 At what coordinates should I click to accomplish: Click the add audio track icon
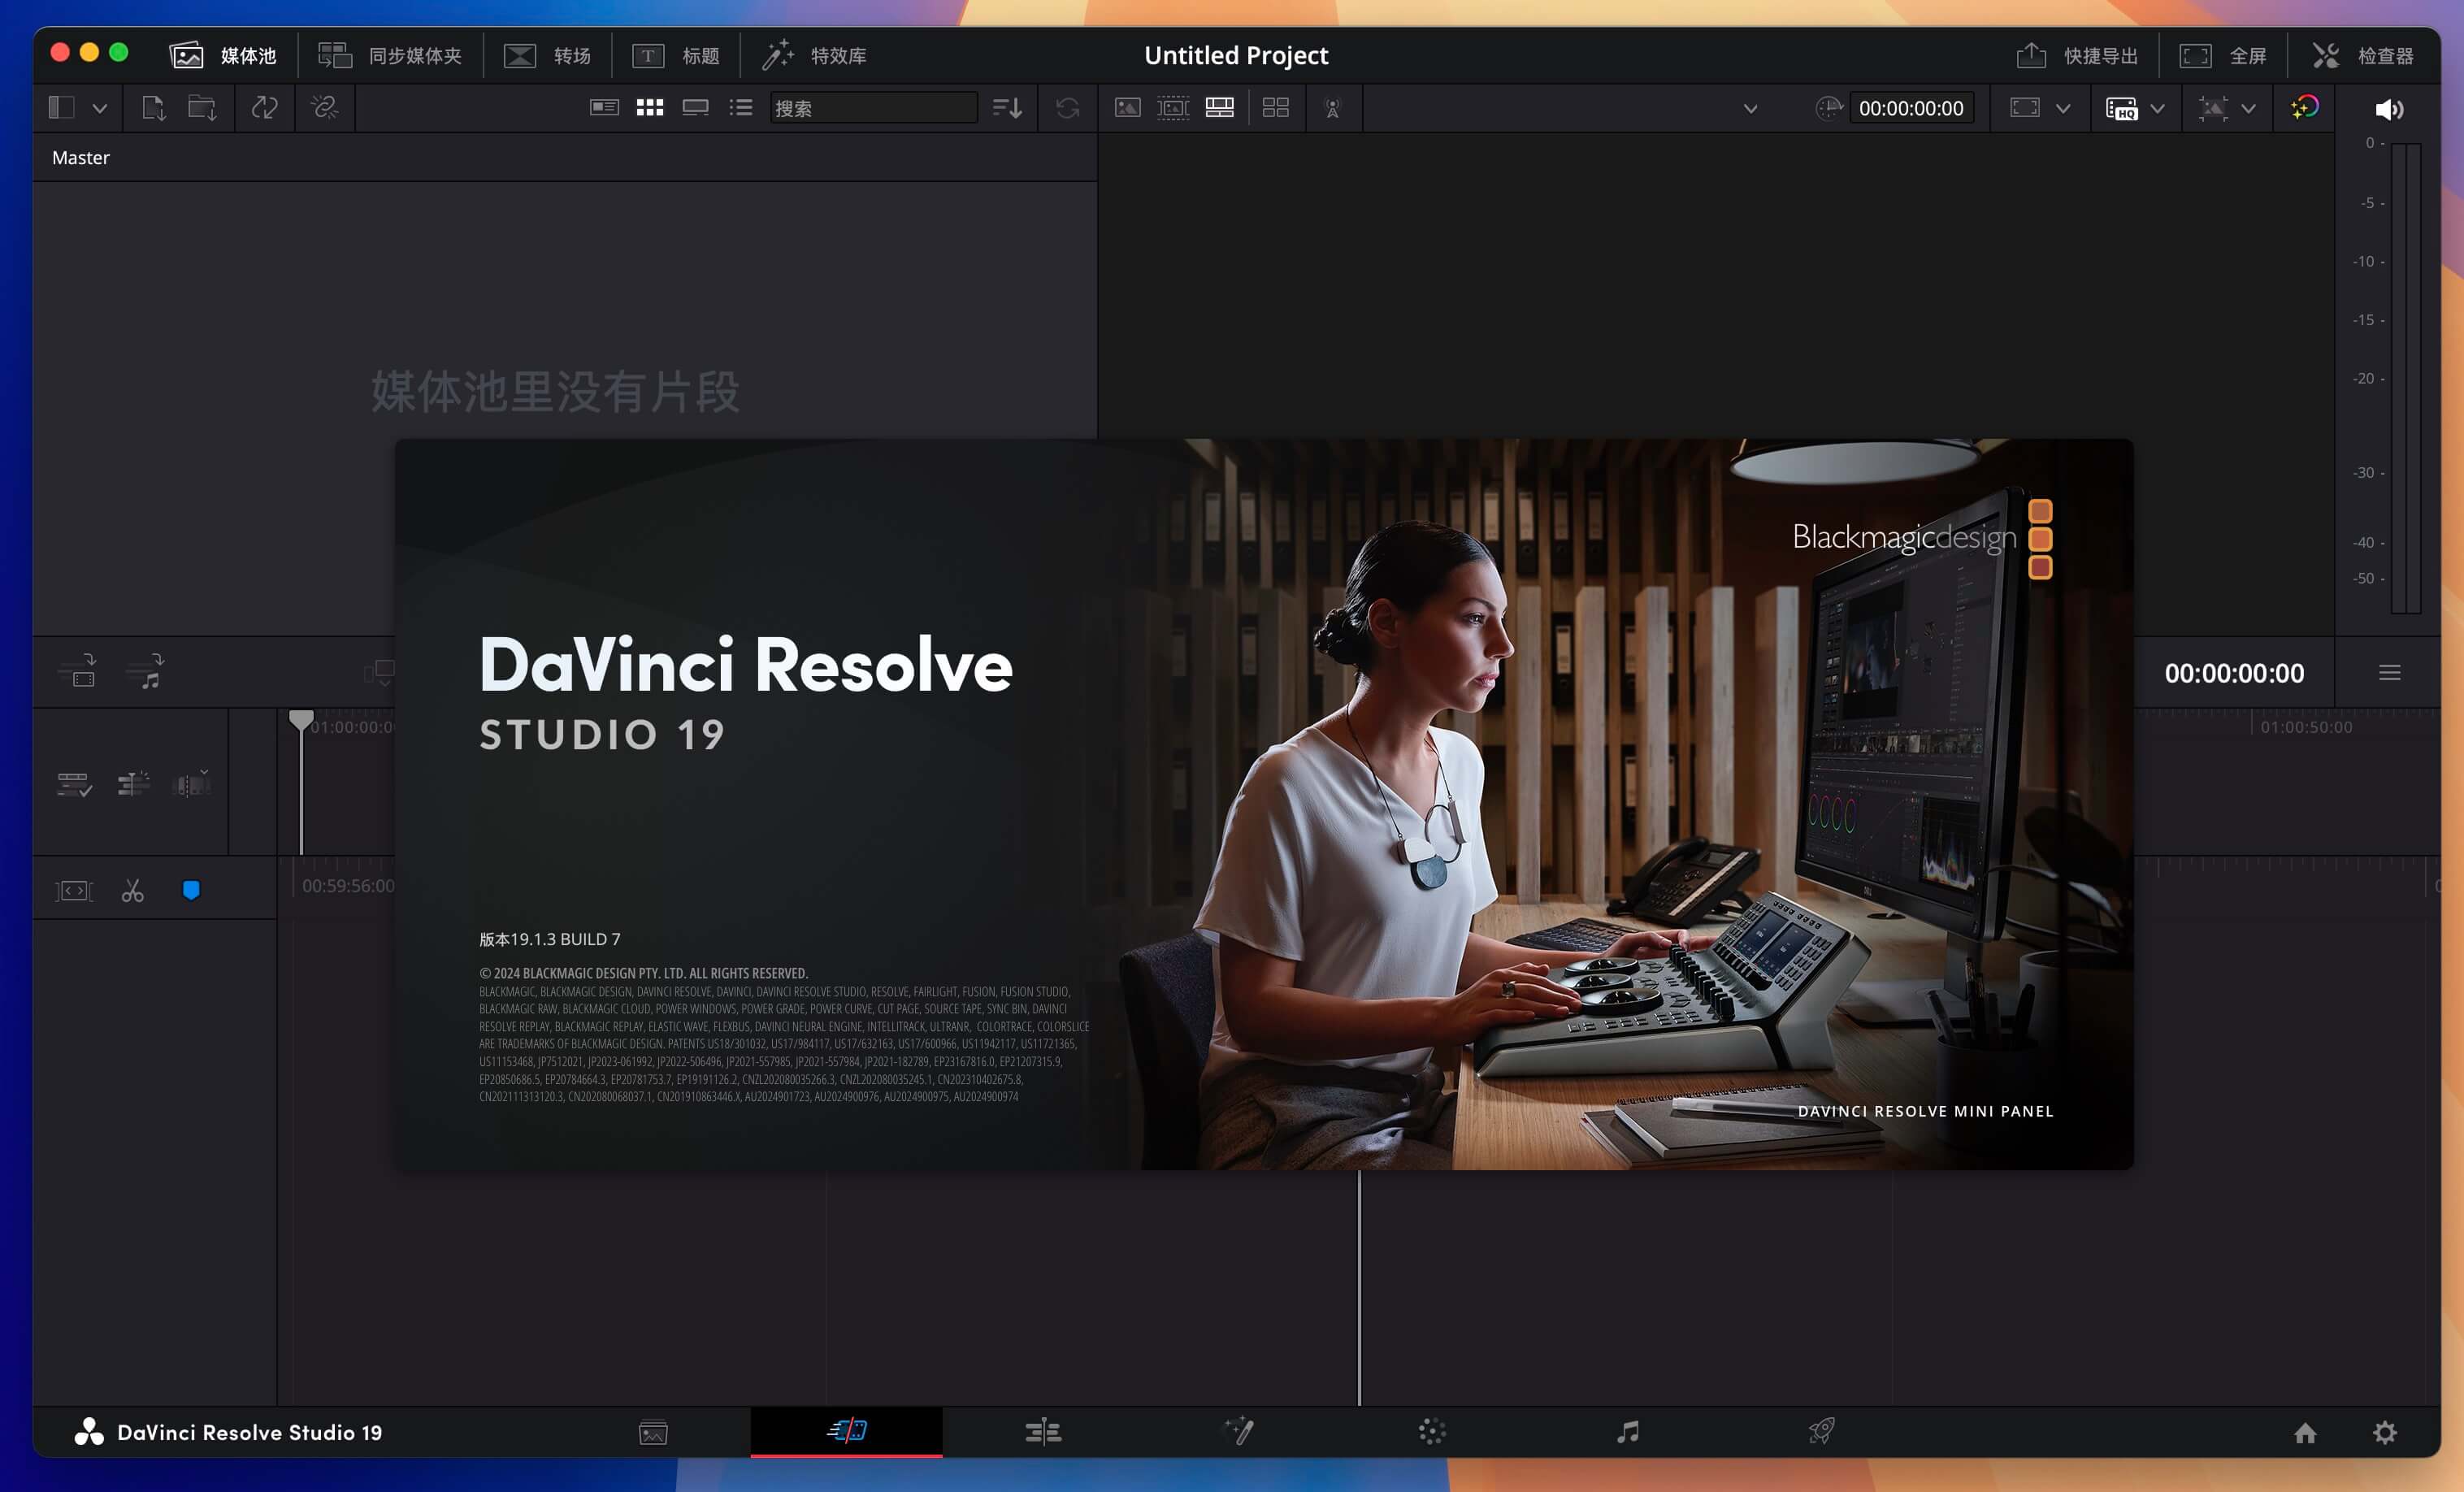click(x=145, y=671)
